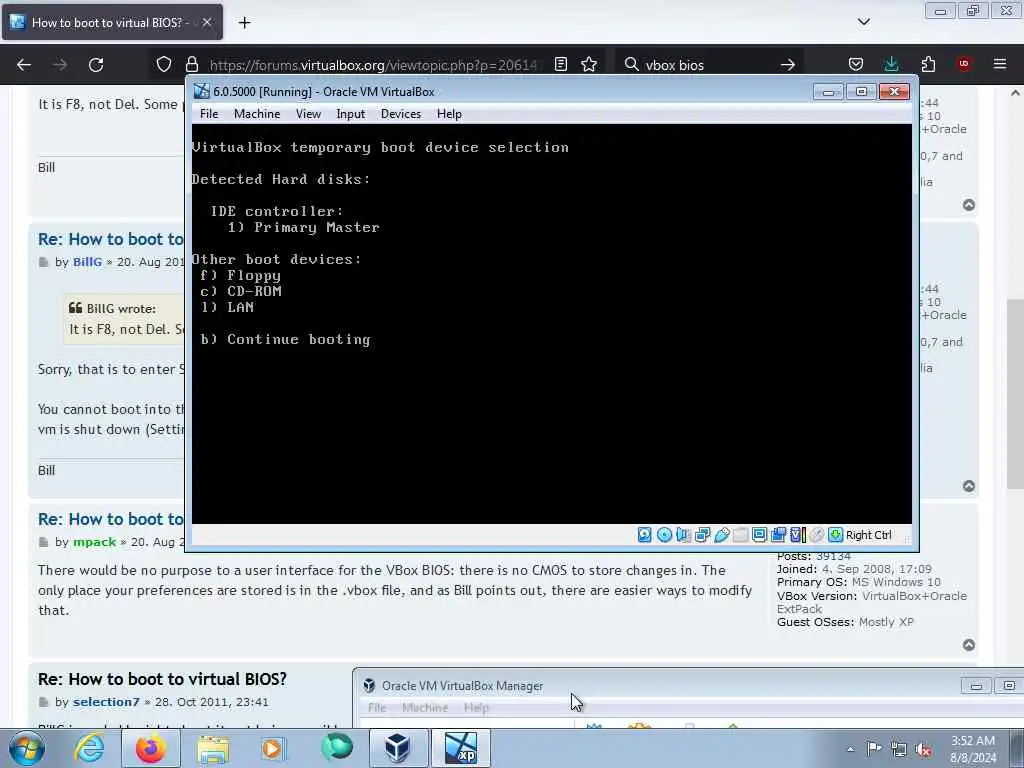Image resolution: width=1024 pixels, height=768 pixels.
Task: Click 'b) Continue booting' text in VM screen
Action: pyautogui.click(x=285, y=340)
